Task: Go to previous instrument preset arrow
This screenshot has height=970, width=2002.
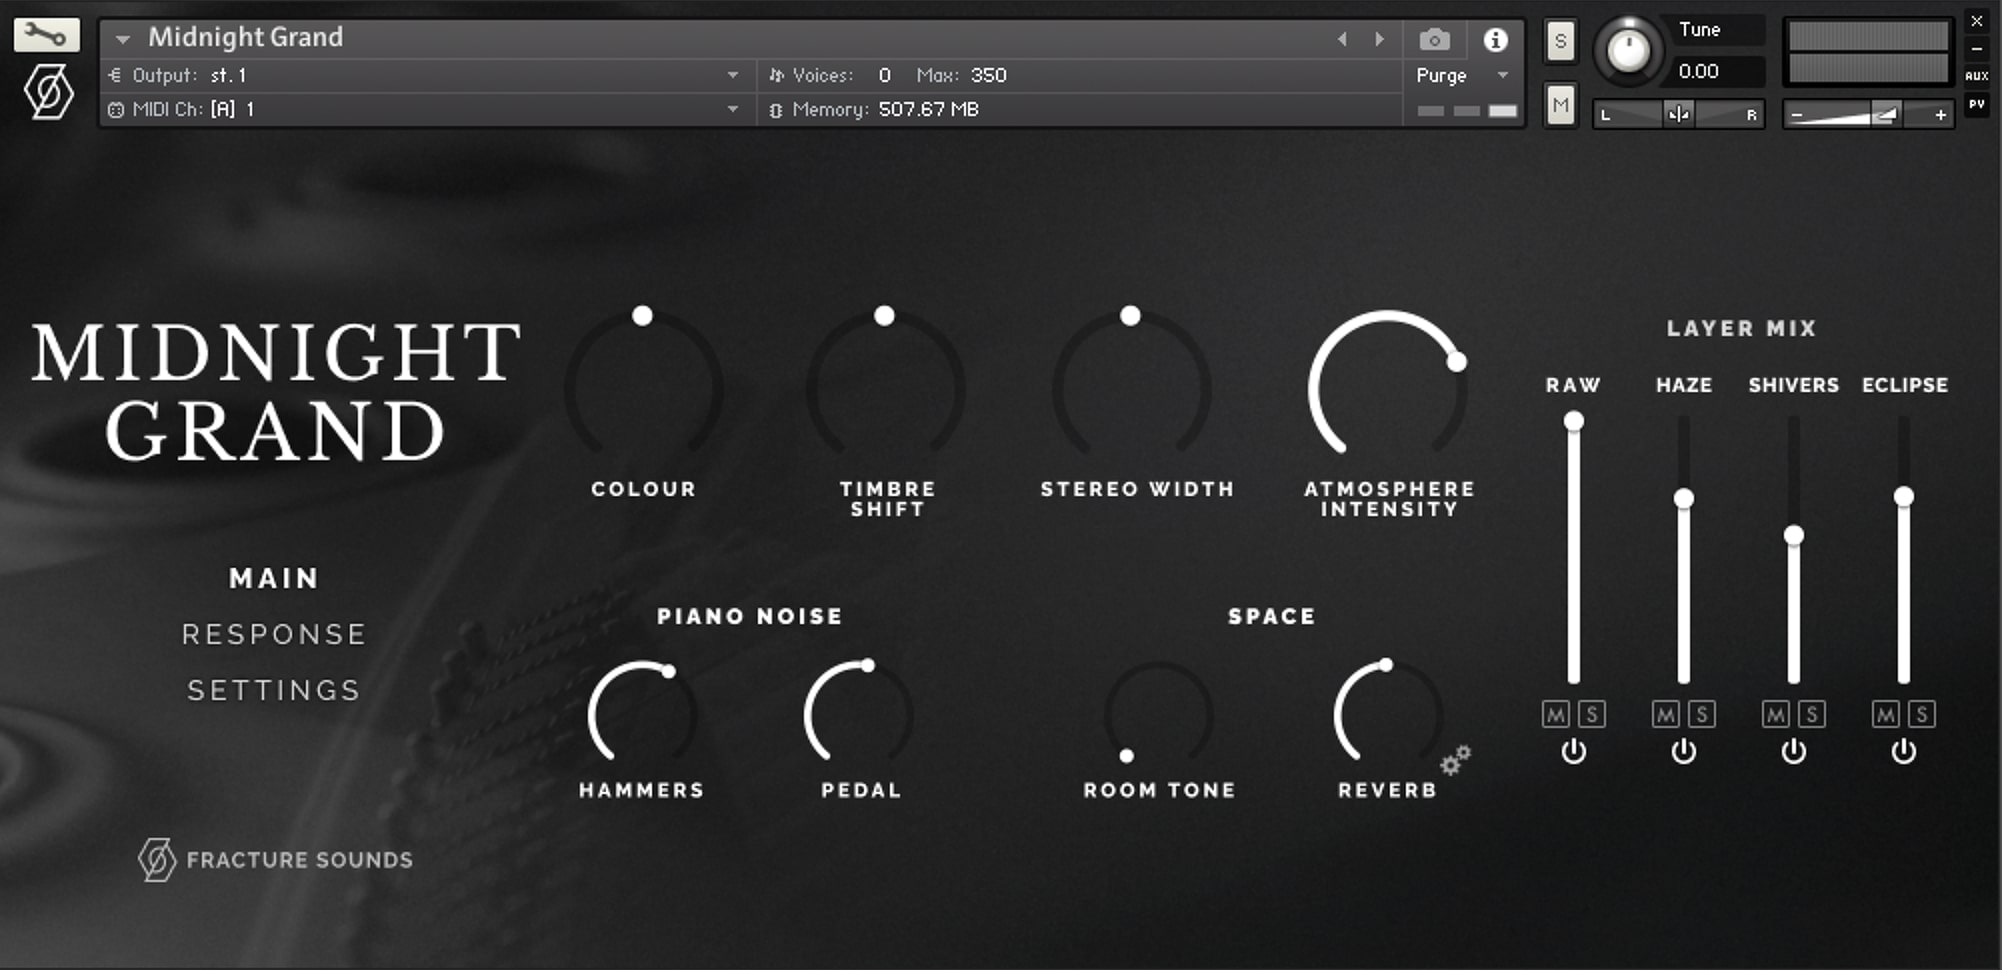Action: (x=1342, y=39)
